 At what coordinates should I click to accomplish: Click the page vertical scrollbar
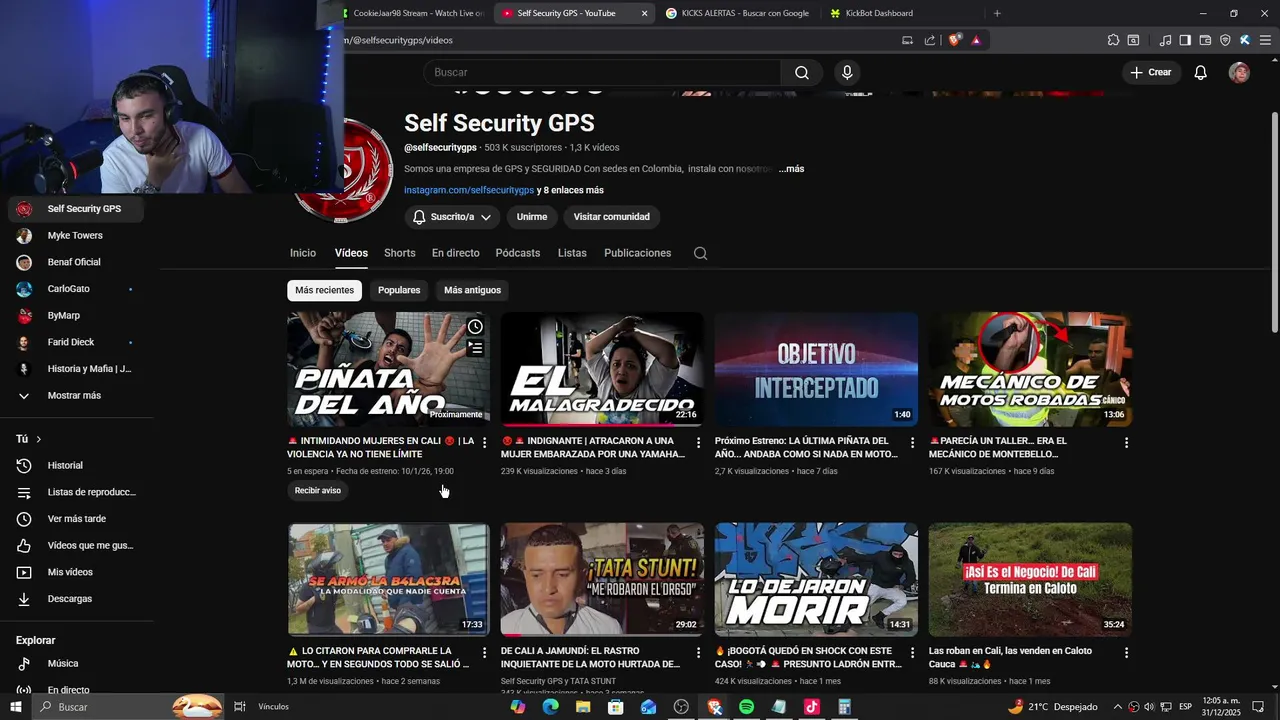pos(1274,222)
